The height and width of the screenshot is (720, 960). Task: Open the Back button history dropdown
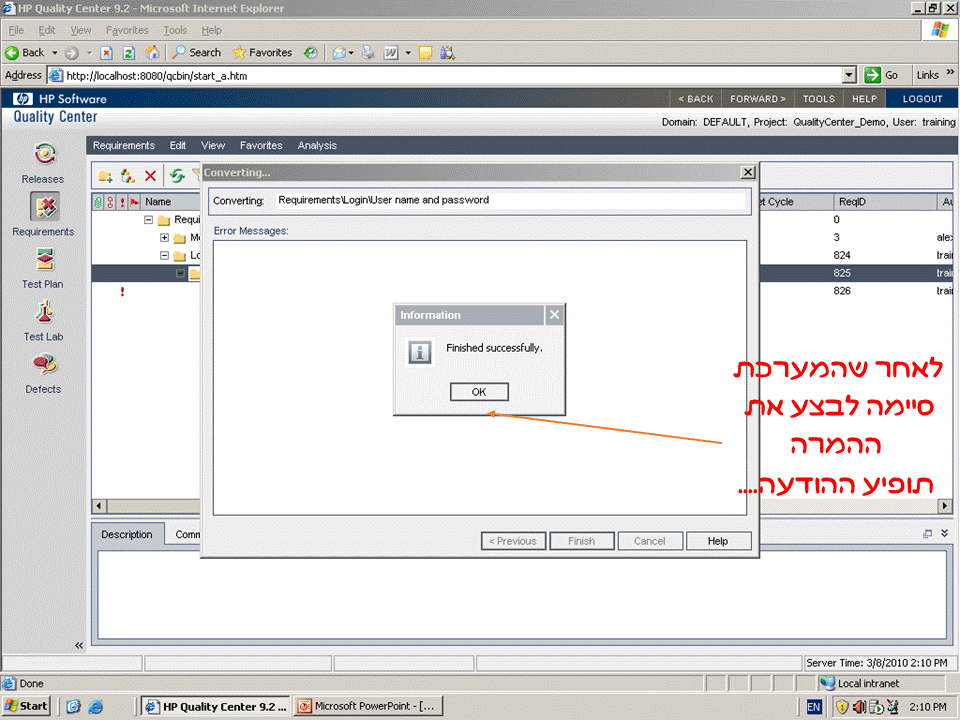(x=54, y=53)
